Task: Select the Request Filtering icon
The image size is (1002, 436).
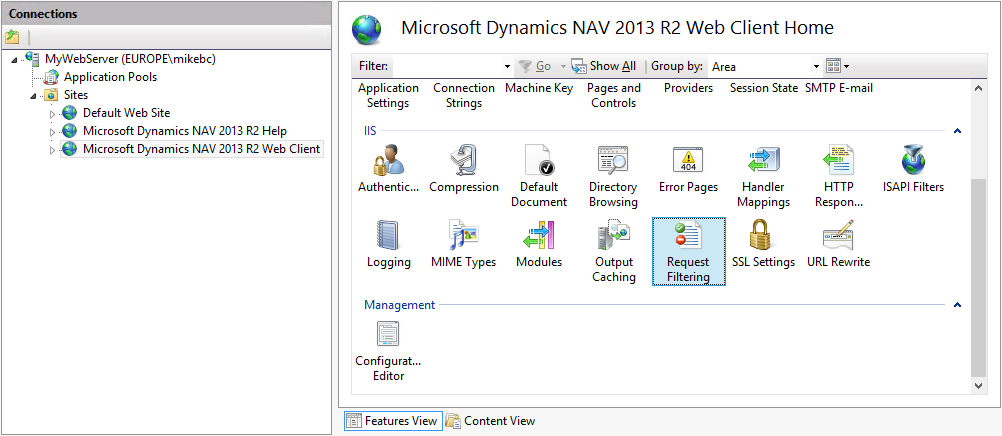Action: tap(688, 251)
